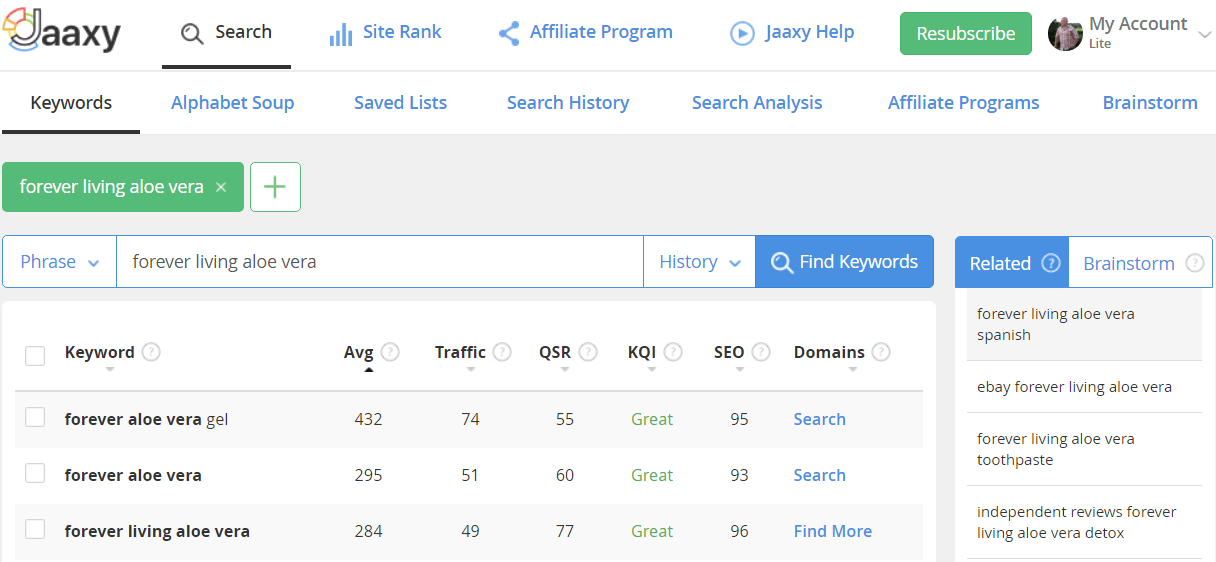Click help icon next to Related tab
This screenshot has height=562, width=1216.
point(1051,263)
